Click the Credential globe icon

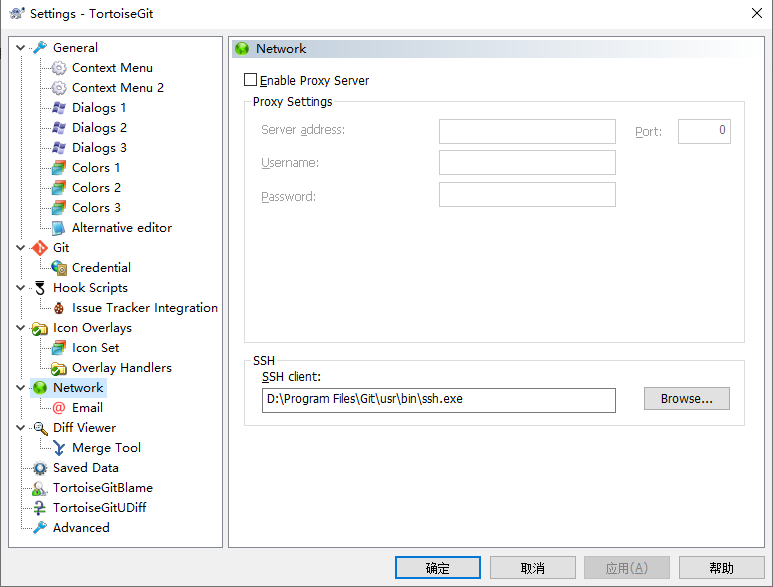59,268
